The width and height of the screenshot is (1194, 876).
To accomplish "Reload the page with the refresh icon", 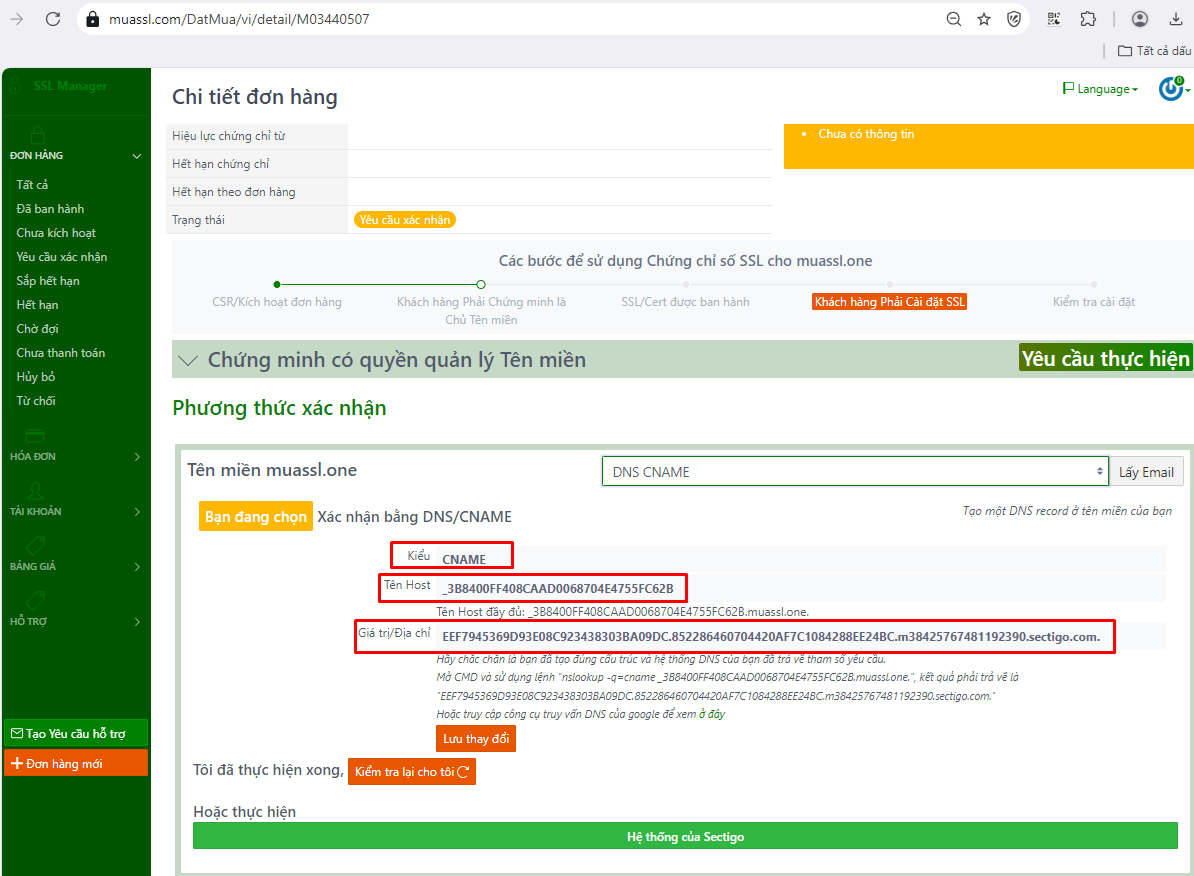I will point(53,19).
